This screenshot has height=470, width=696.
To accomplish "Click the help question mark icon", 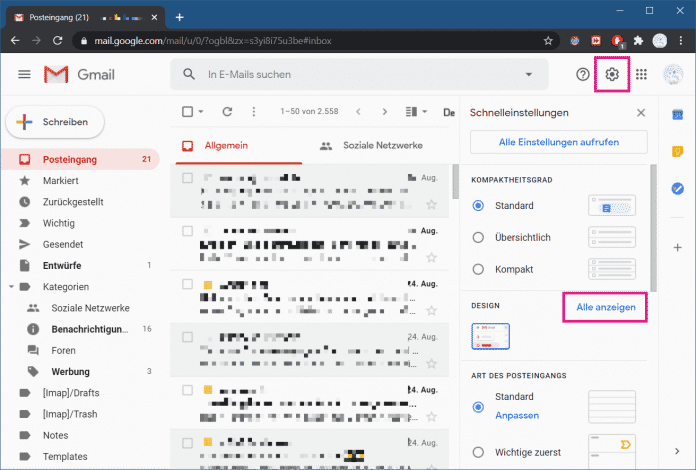I will click(583, 75).
